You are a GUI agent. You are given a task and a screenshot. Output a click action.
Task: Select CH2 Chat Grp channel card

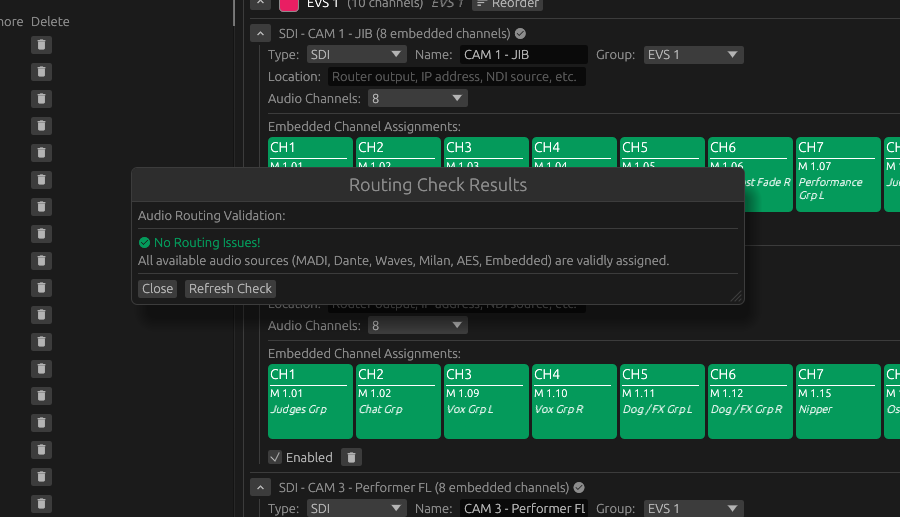398,402
